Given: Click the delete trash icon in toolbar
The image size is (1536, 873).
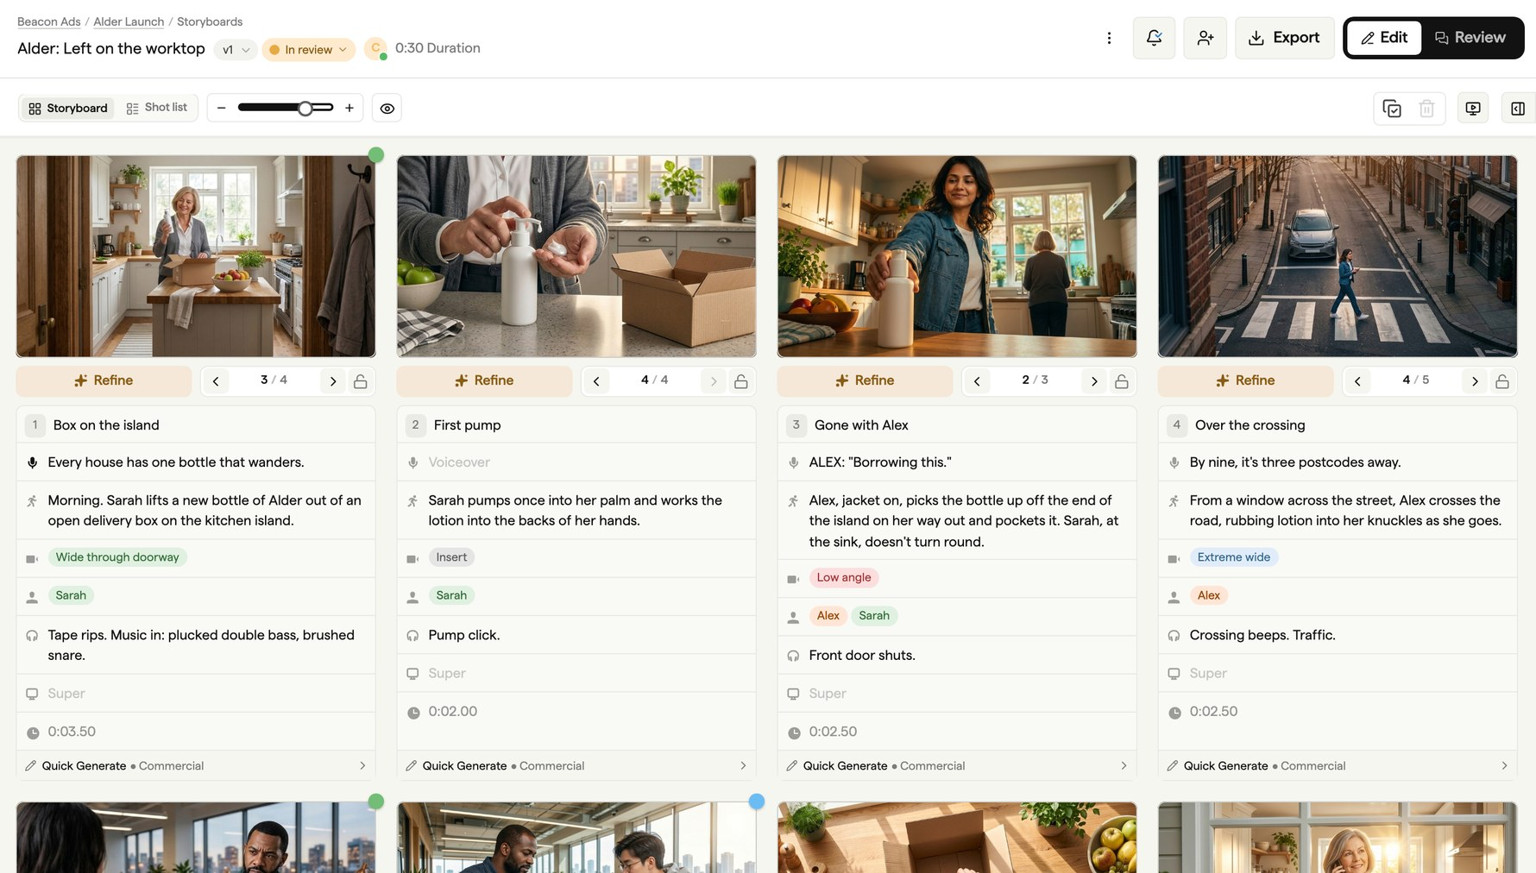Looking at the screenshot, I should [x=1427, y=108].
